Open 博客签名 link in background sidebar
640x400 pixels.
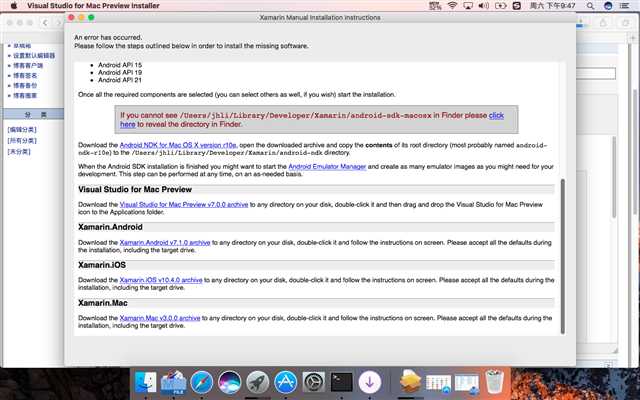coord(25,76)
